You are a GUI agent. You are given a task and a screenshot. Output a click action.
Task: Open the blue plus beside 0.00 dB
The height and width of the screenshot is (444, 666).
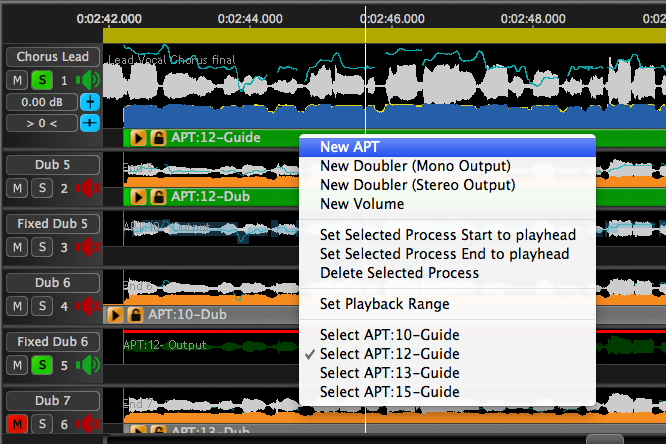coord(90,102)
